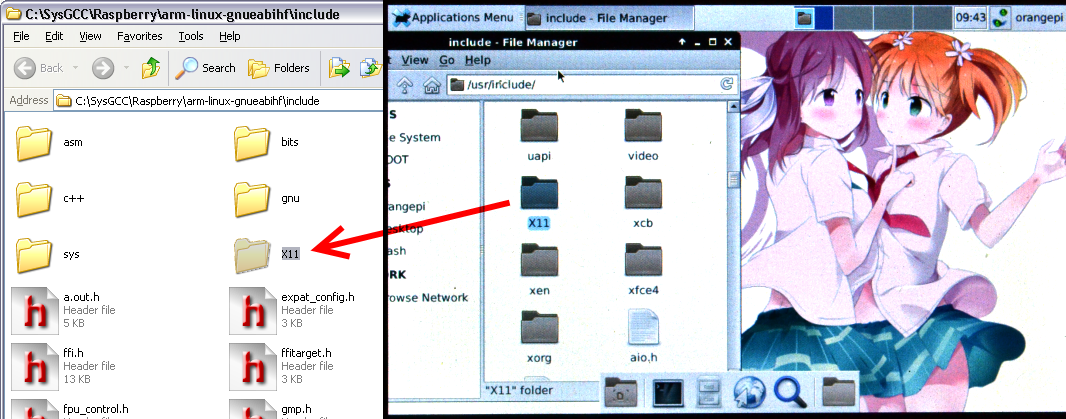Open Go menu in Linux File Manager

(x=447, y=60)
